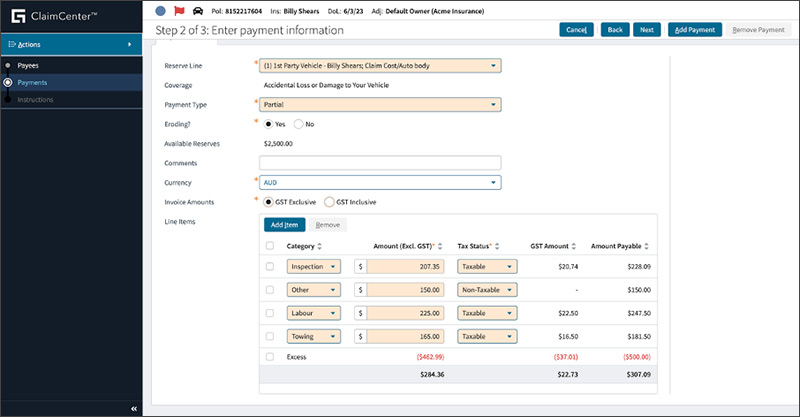Select all line items header checkbox
Screen dimensions: 800x417
pos(269,246)
